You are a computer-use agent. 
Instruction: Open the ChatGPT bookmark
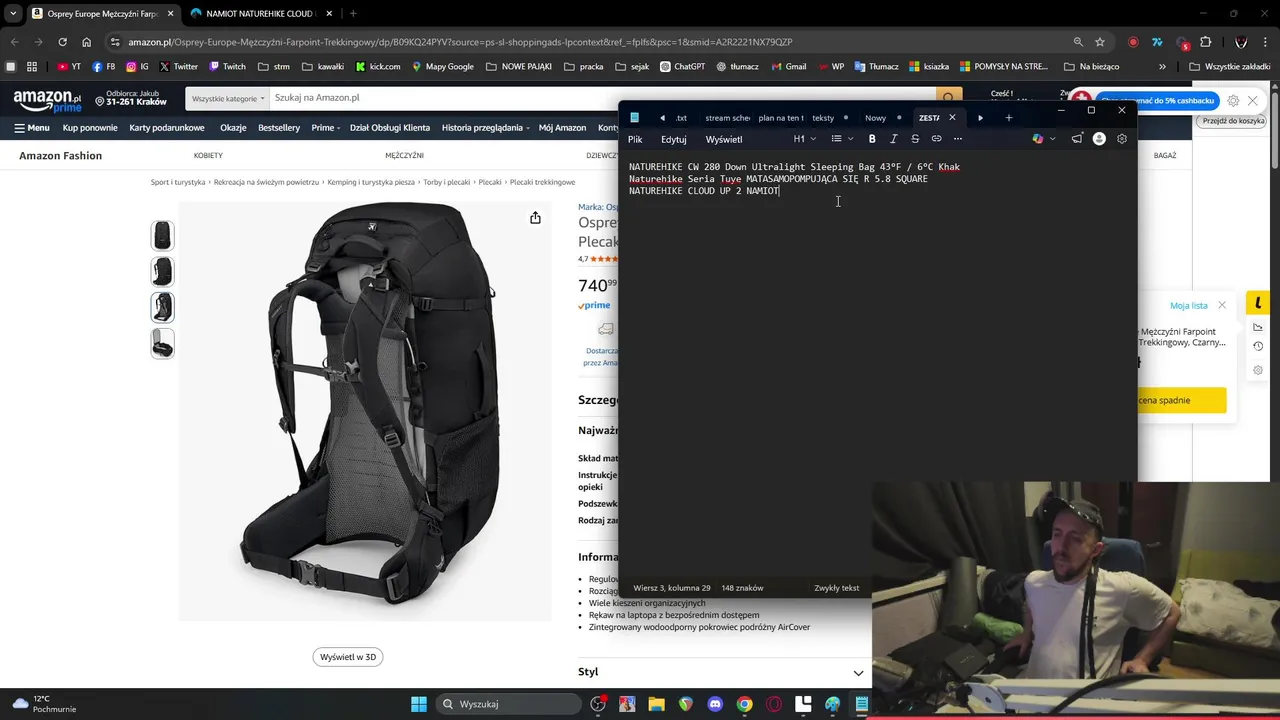point(682,67)
